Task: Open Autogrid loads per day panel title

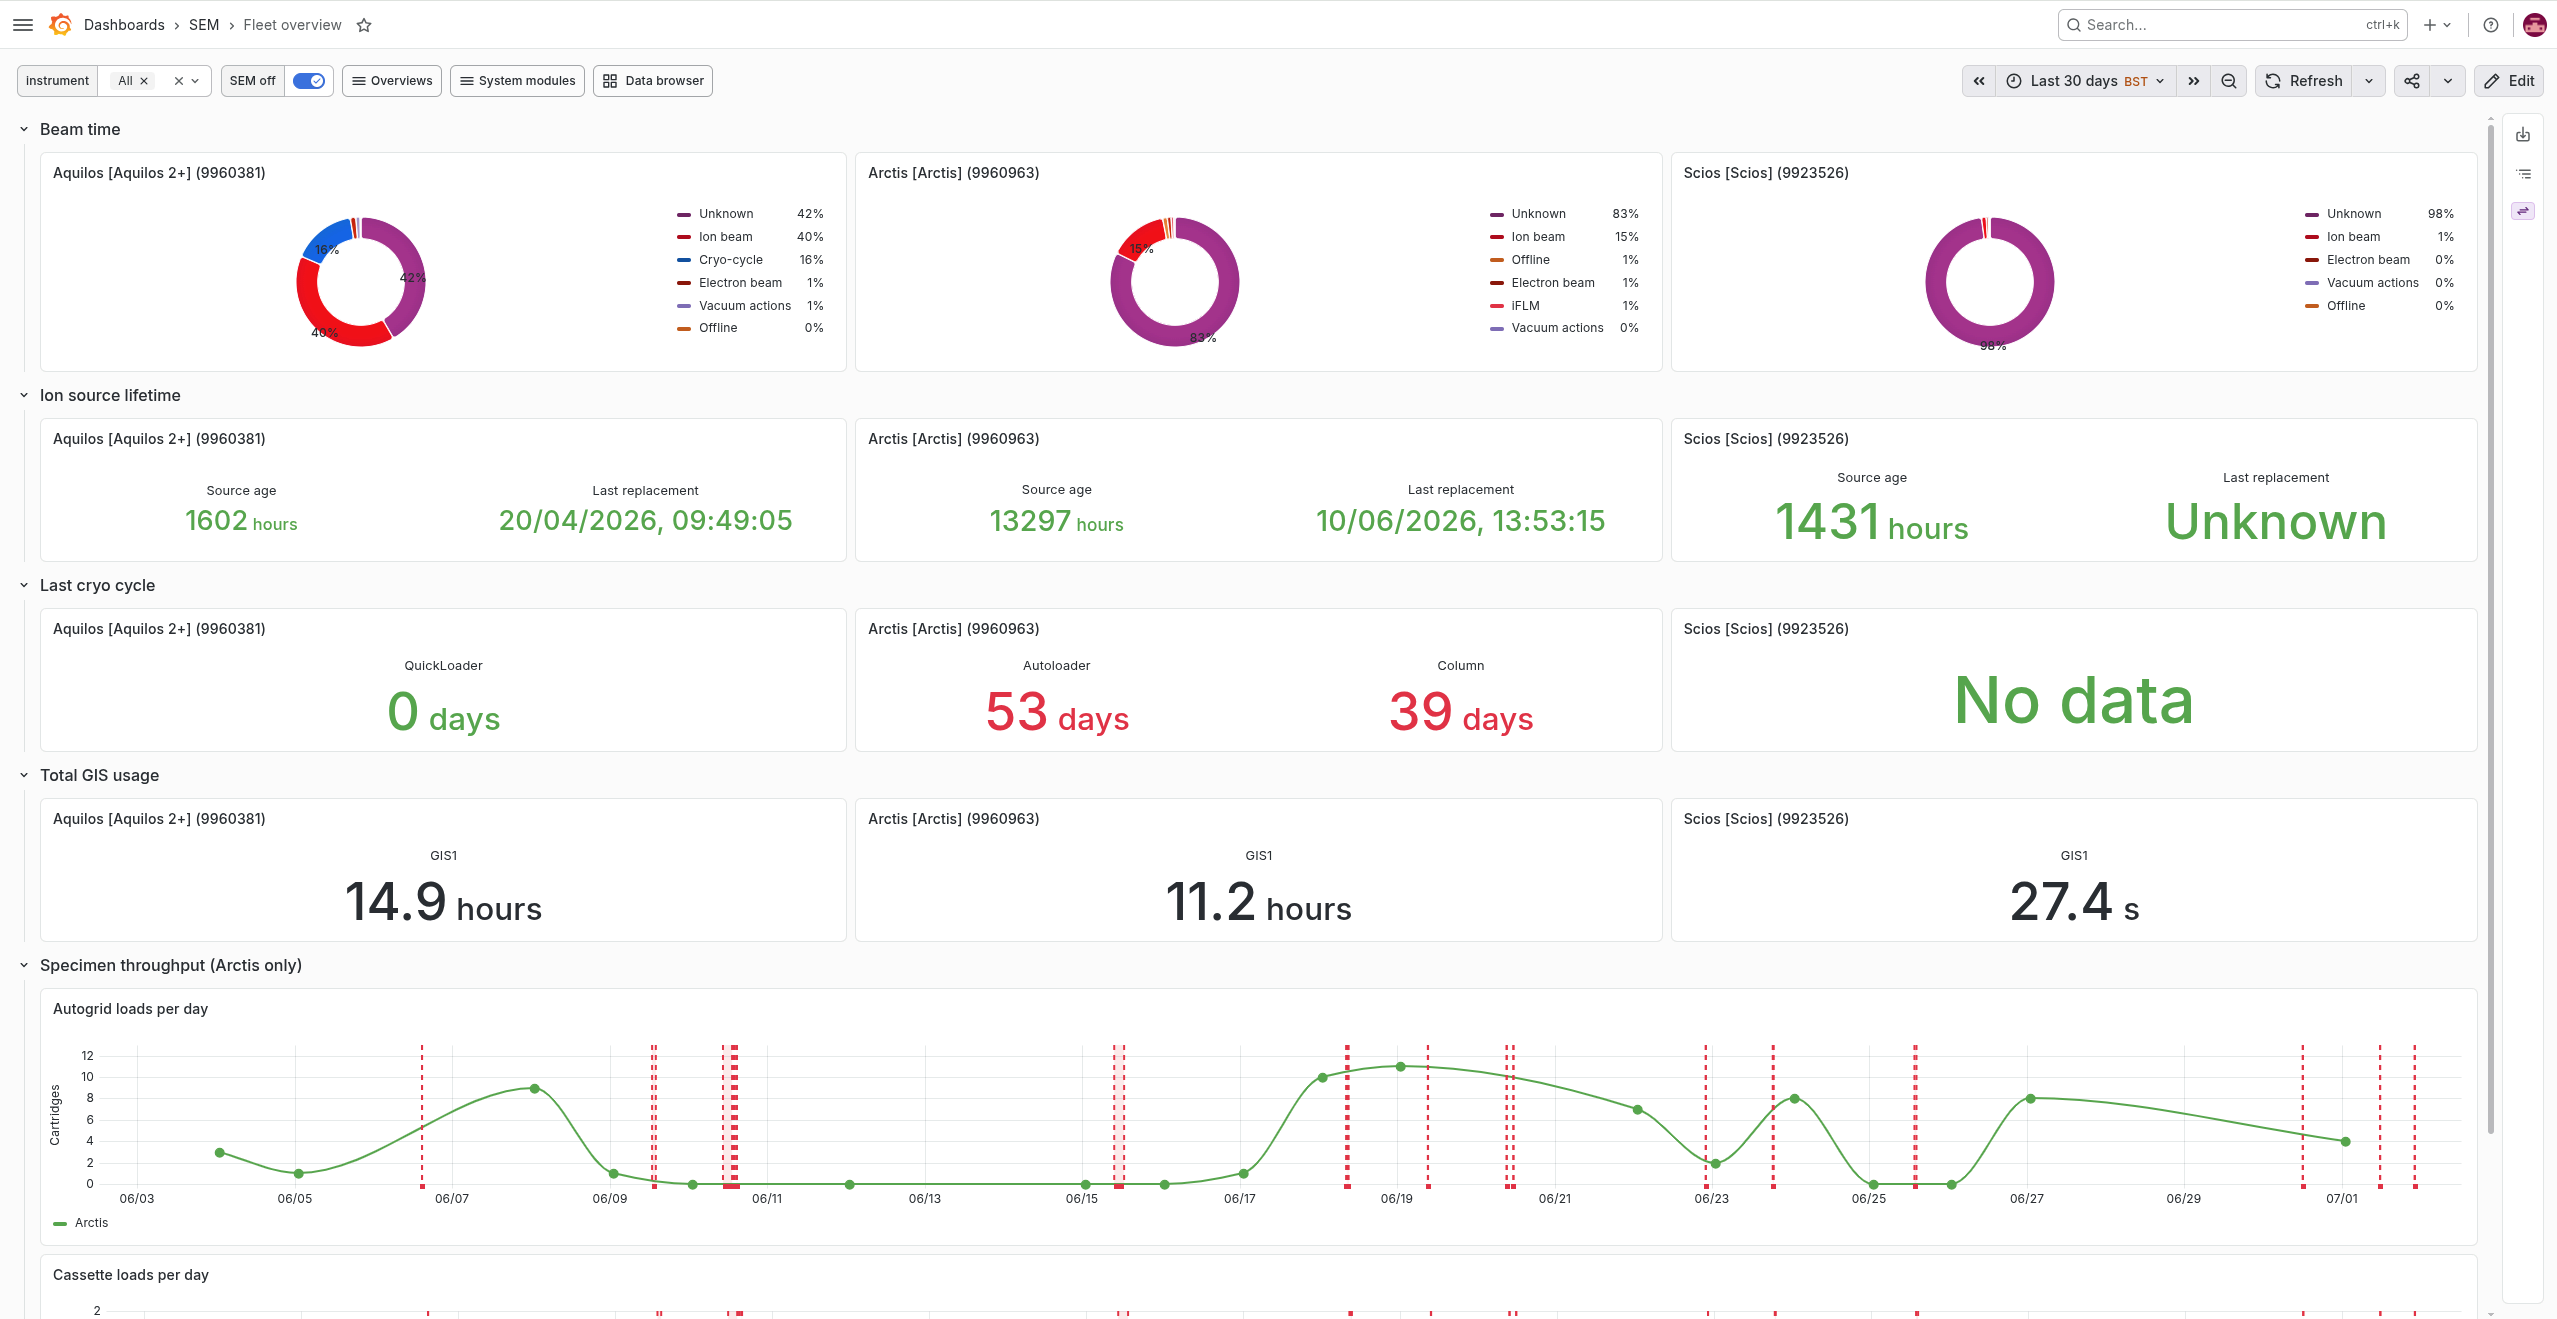Action: point(131,1009)
